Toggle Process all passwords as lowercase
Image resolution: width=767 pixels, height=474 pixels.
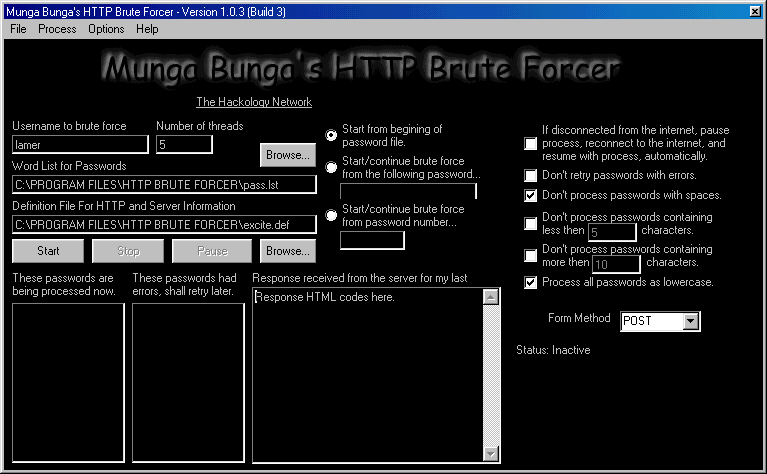[x=530, y=283]
